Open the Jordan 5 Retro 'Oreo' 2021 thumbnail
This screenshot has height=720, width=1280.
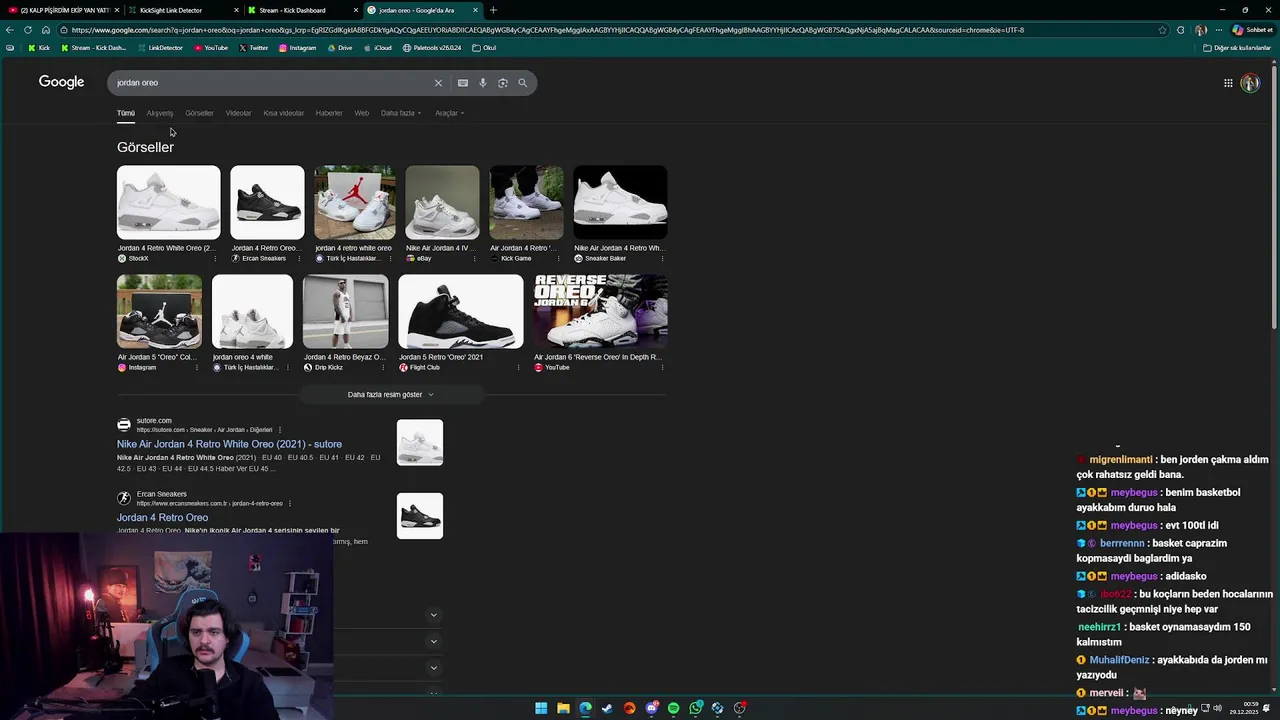[x=460, y=312]
